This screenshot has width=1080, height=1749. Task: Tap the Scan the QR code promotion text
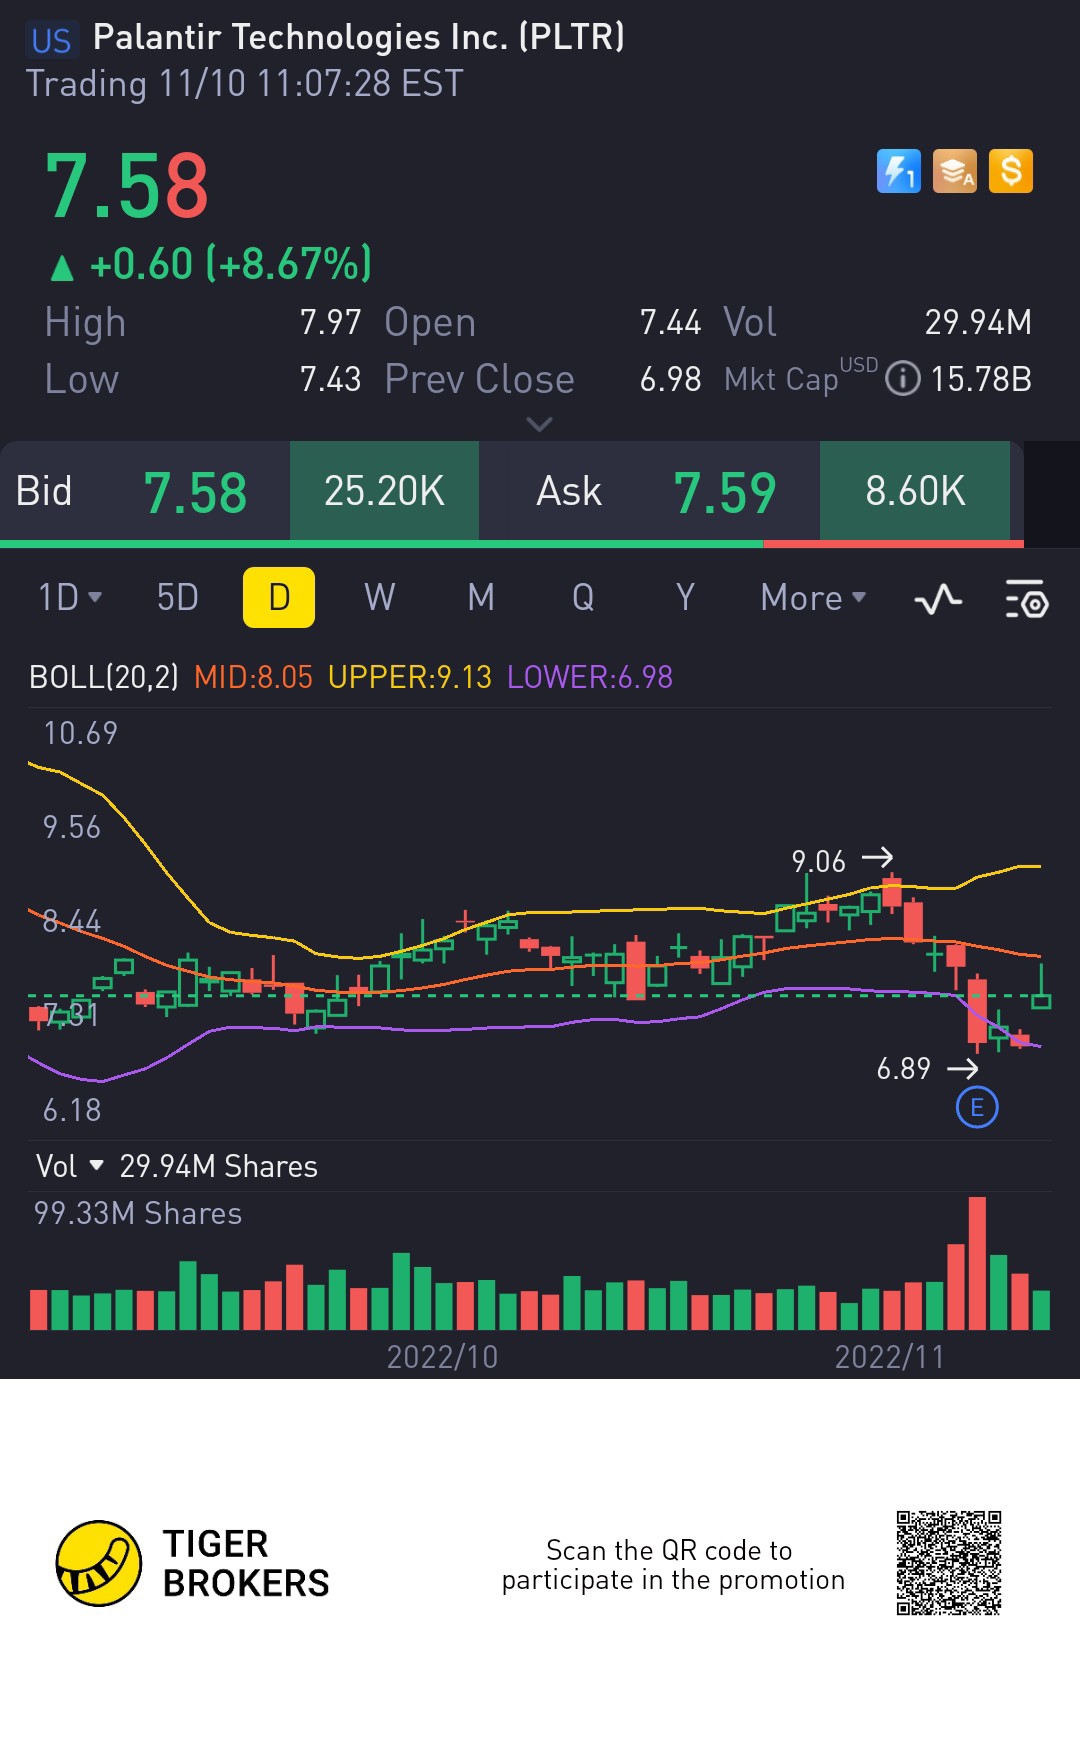[673, 1565]
